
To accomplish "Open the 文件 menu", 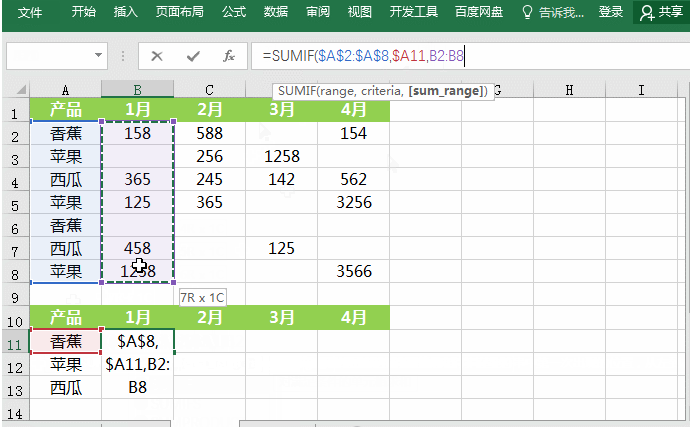I will point(29,12).
